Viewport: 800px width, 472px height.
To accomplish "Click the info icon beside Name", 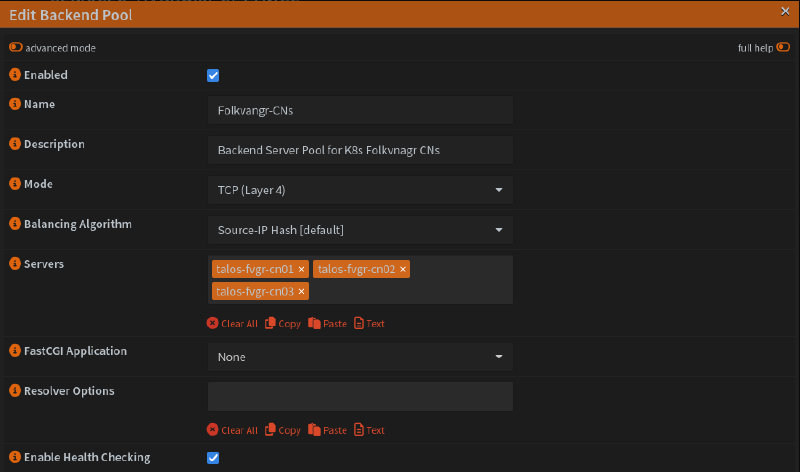I will point(15,104).
